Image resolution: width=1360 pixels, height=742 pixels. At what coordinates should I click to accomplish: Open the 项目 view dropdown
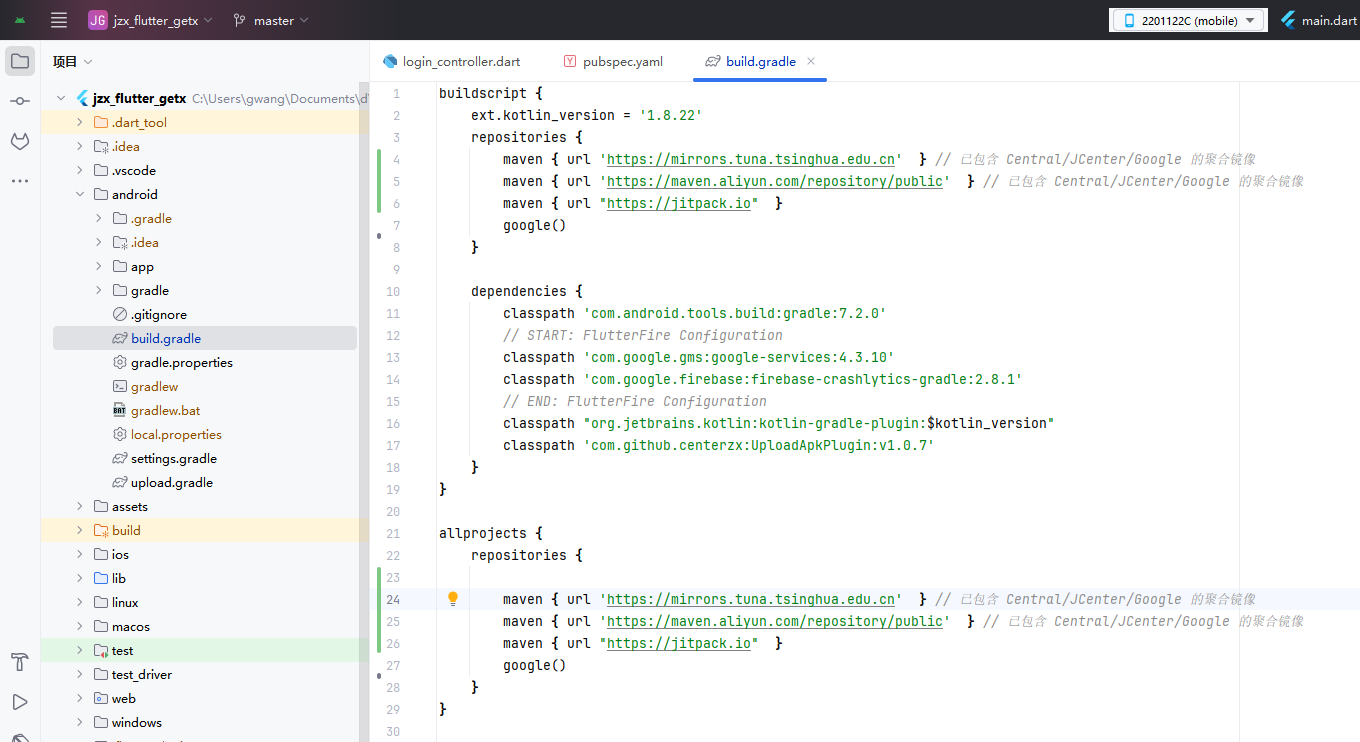pyautogui.click(x=73, y=62)
